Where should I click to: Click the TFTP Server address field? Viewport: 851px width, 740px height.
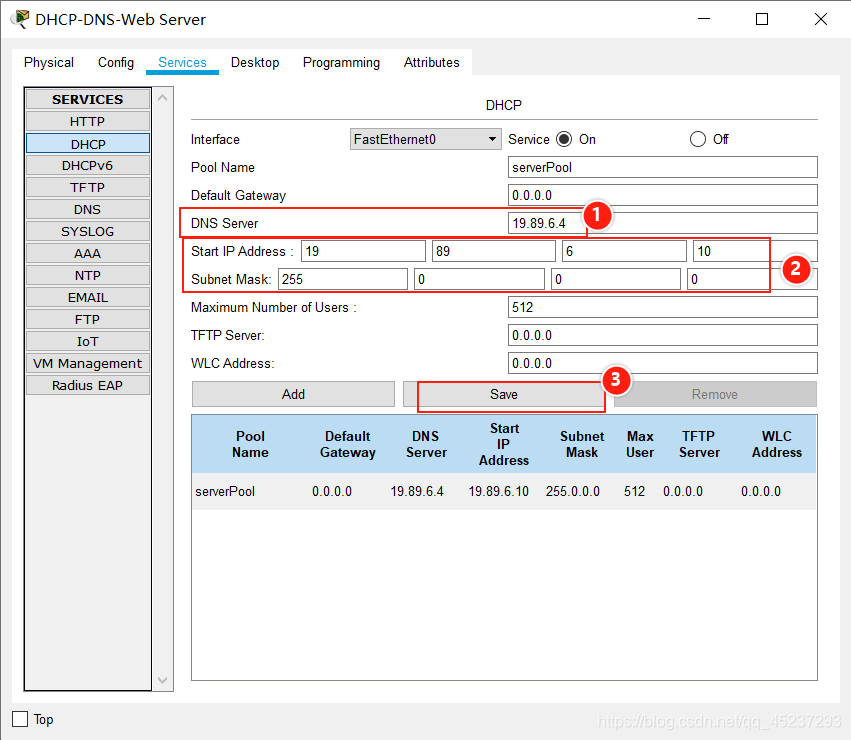tap(663, 336)
